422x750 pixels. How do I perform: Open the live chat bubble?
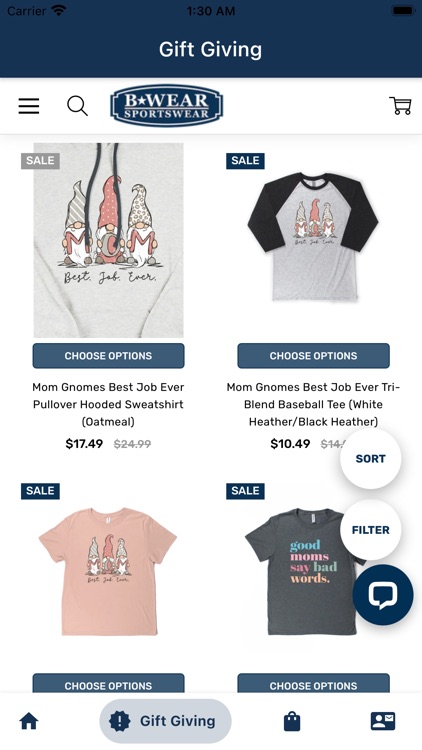coord(383,595)
